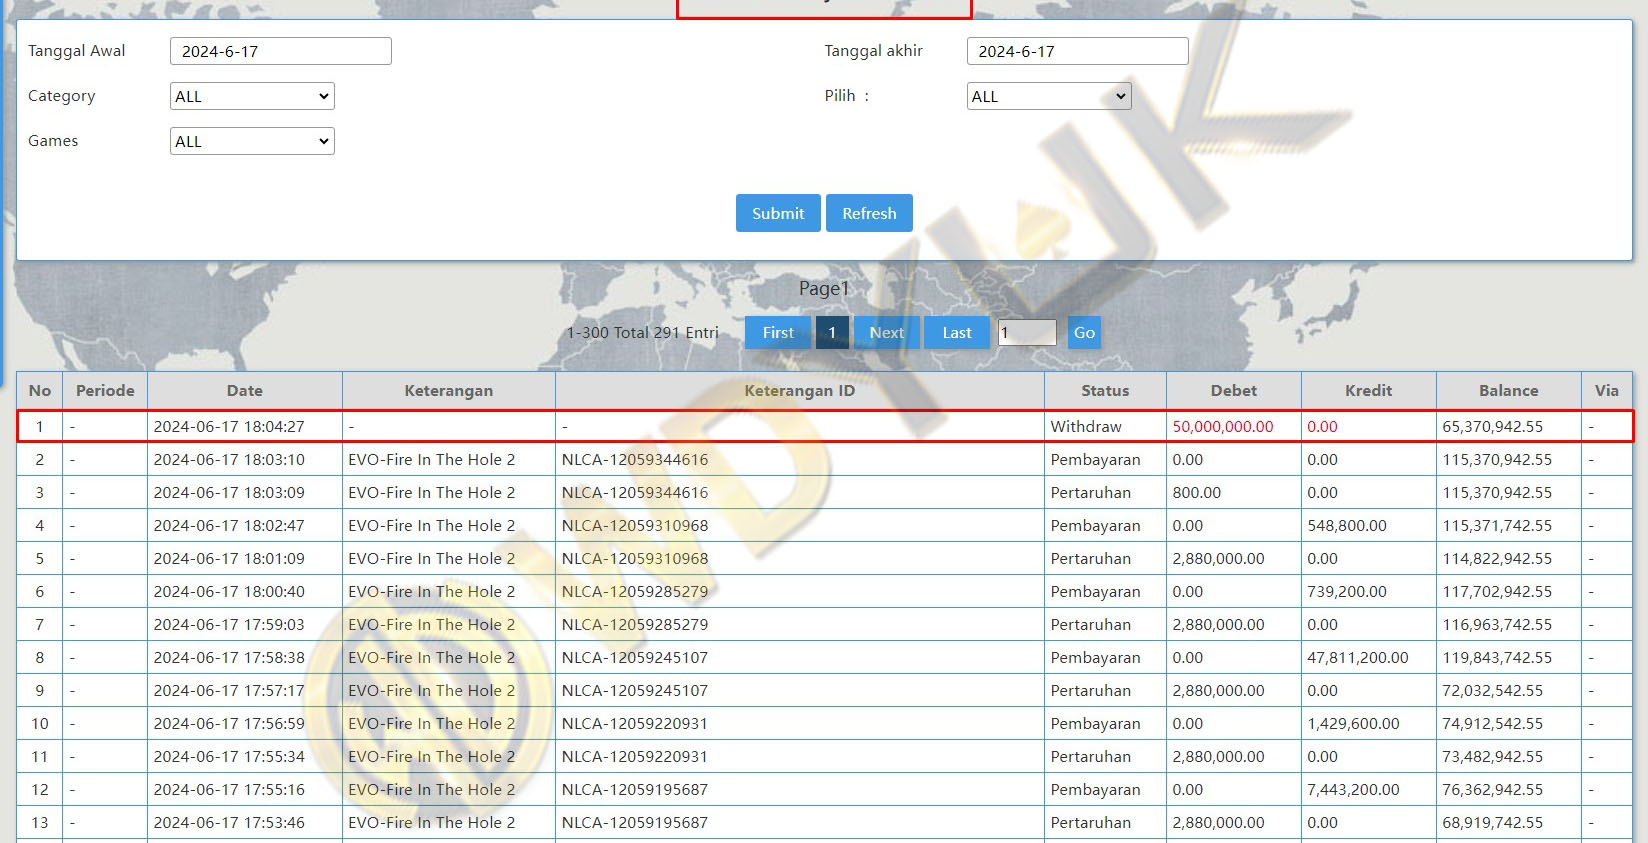The image size is (1648, 843).
Task: Click date 2024-06-17 17:55:16
Action: [229, 789]
